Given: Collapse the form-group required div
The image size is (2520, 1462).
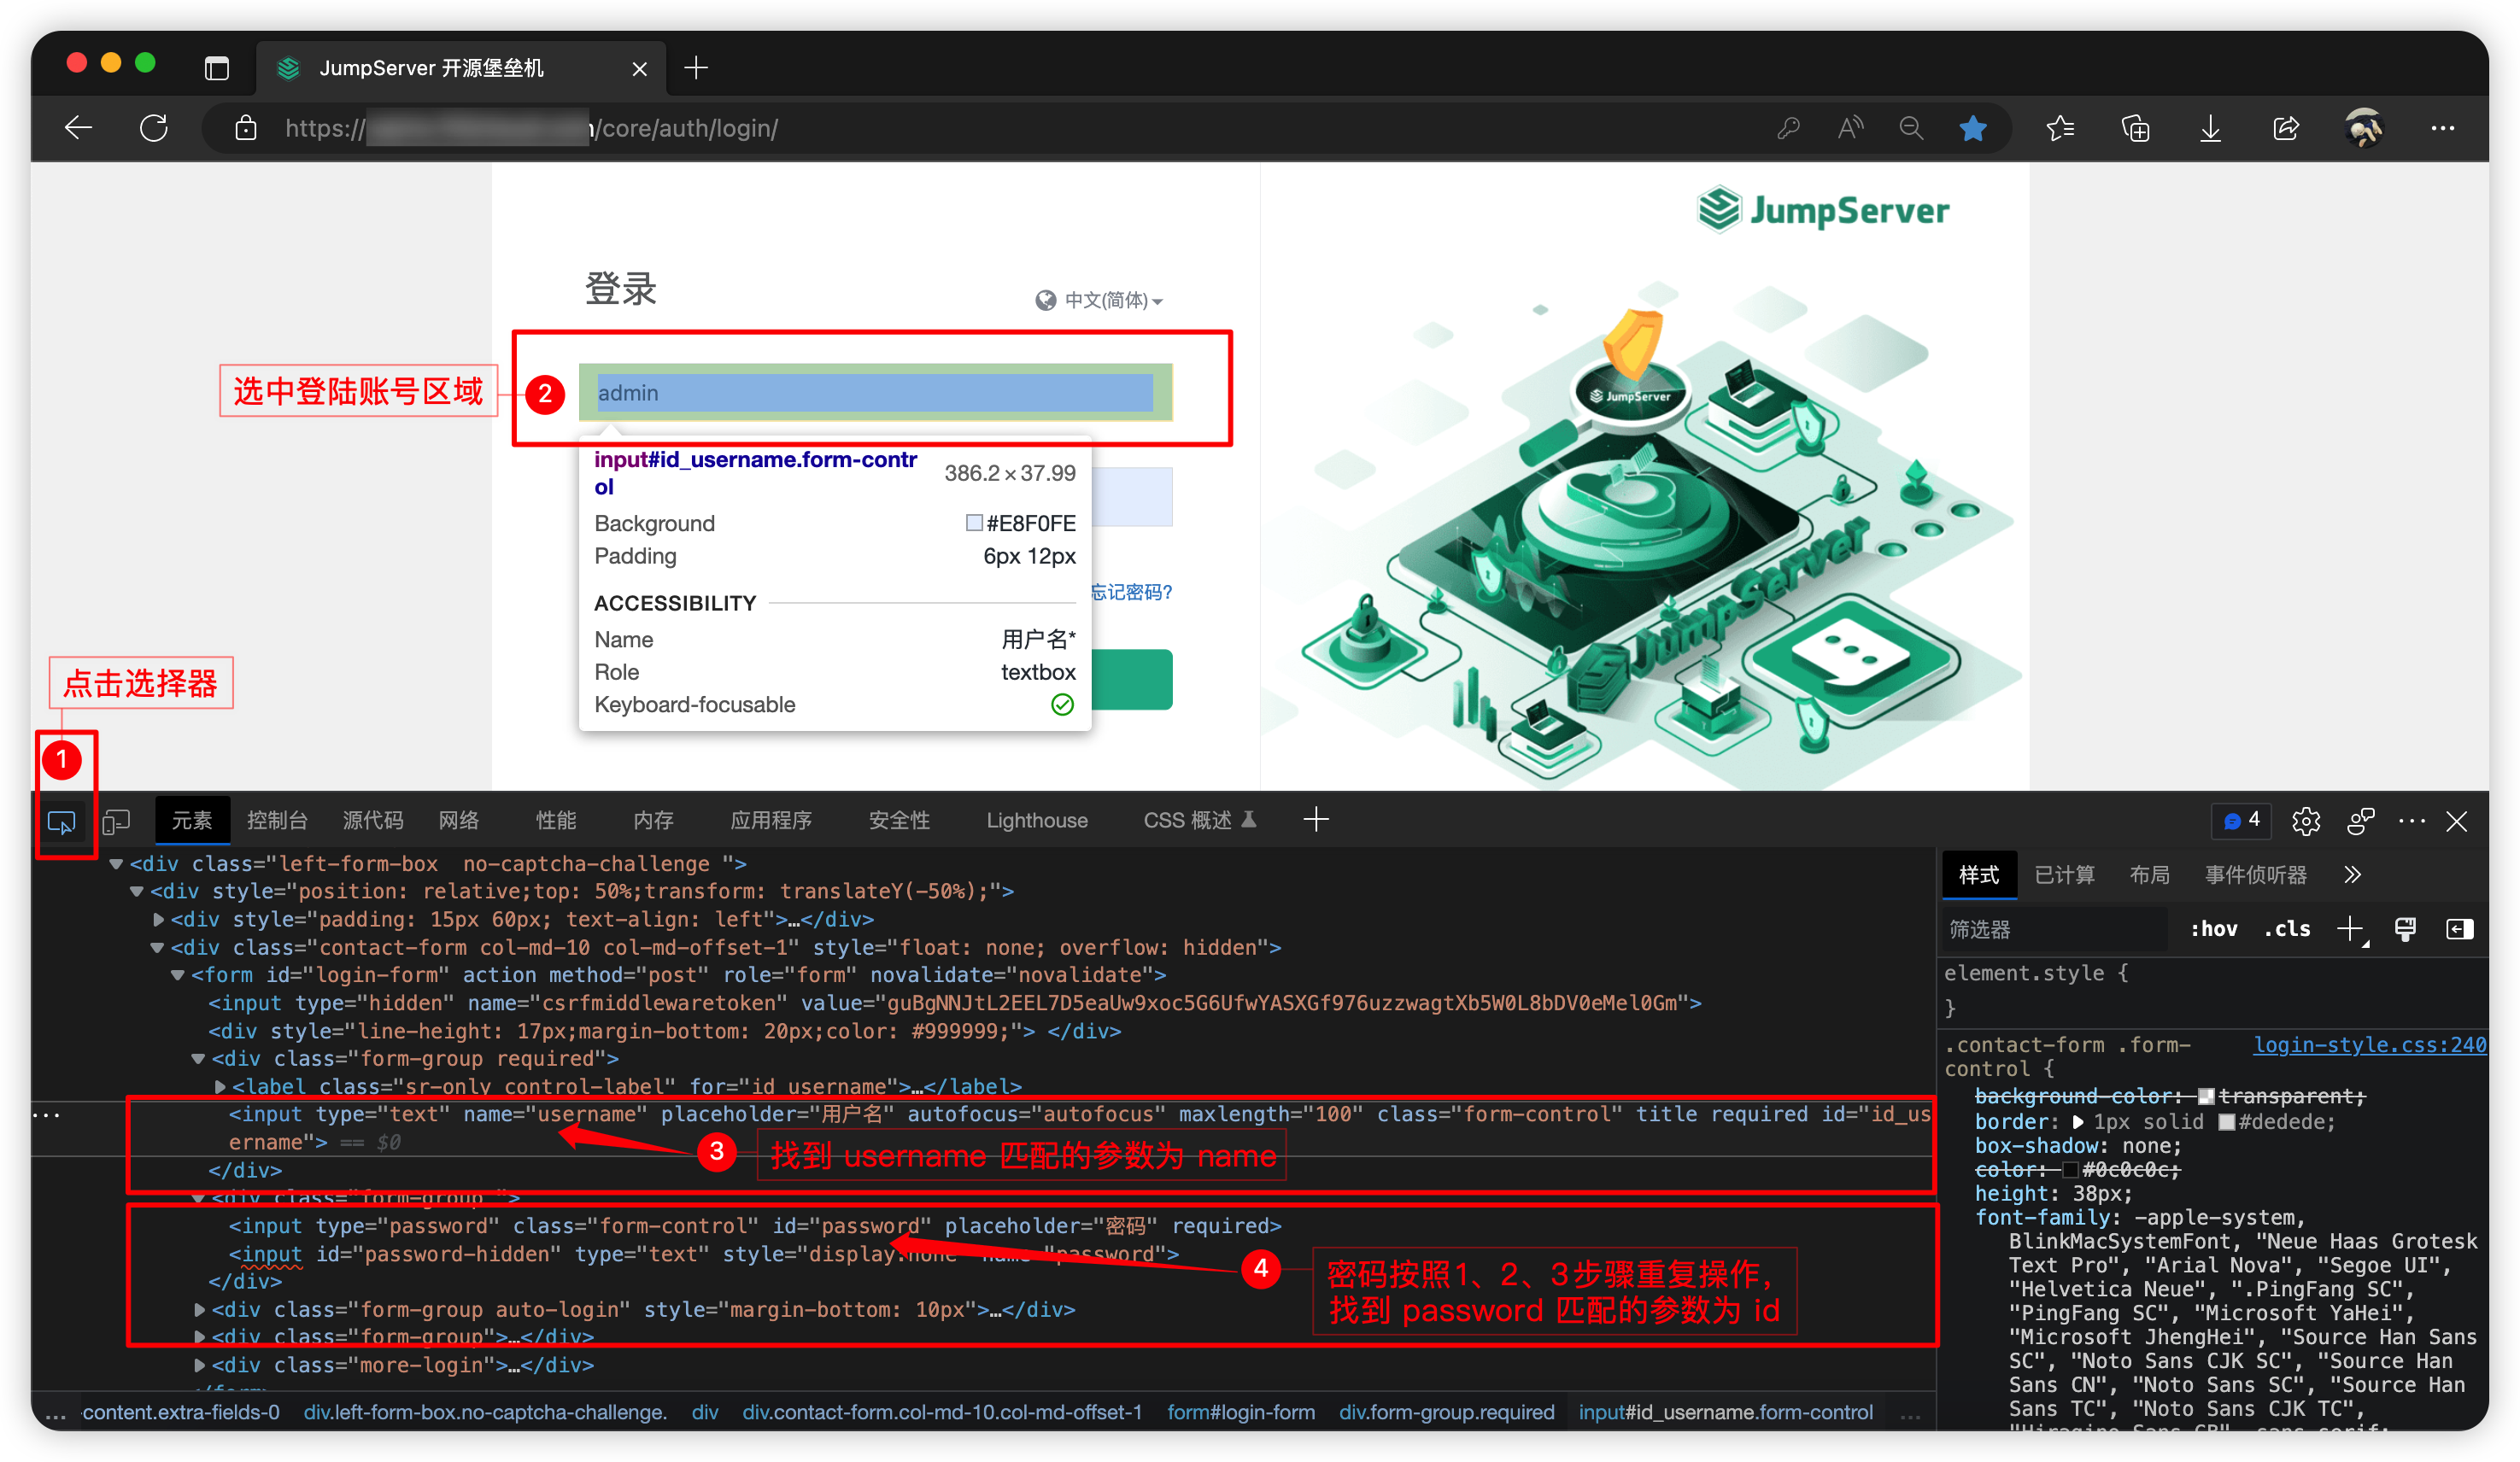Looking at the screenshot, I should 198,1058.
